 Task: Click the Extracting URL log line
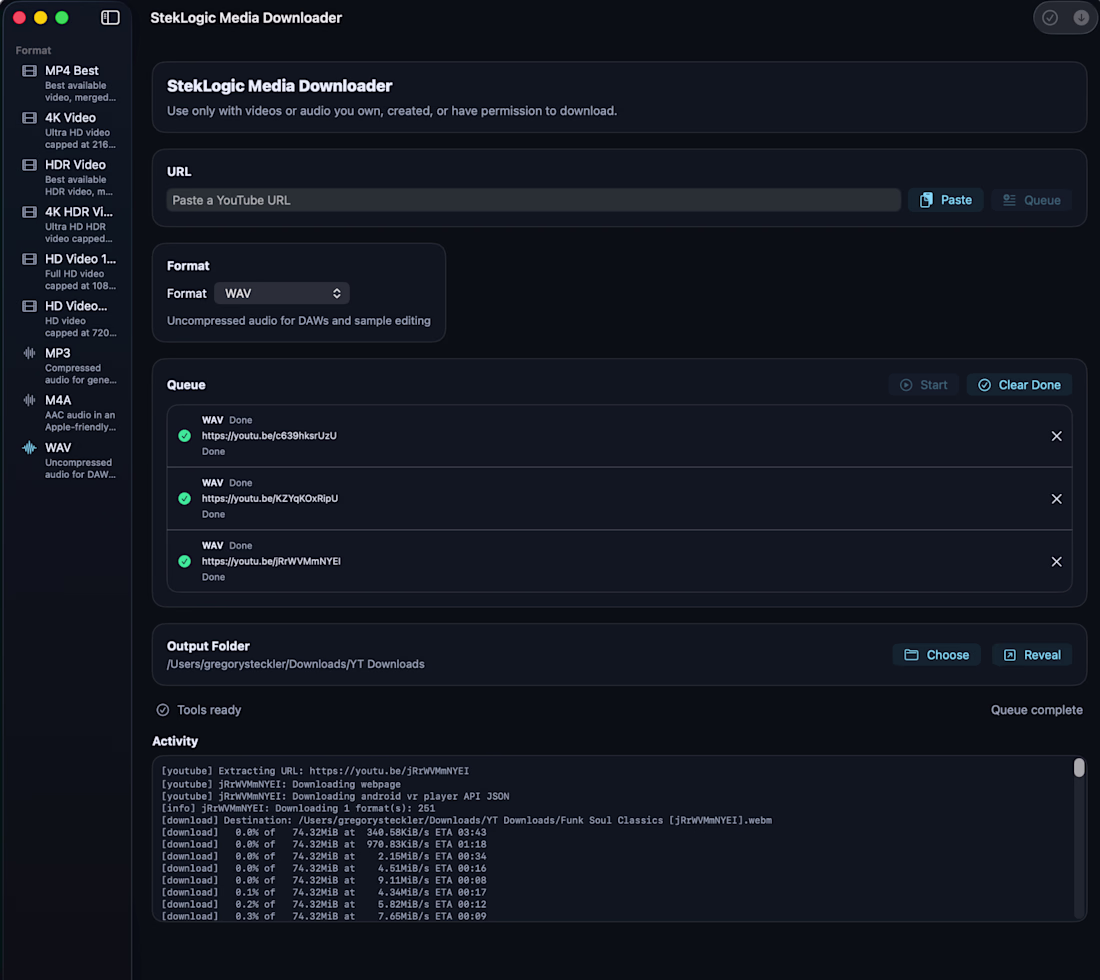315,771
